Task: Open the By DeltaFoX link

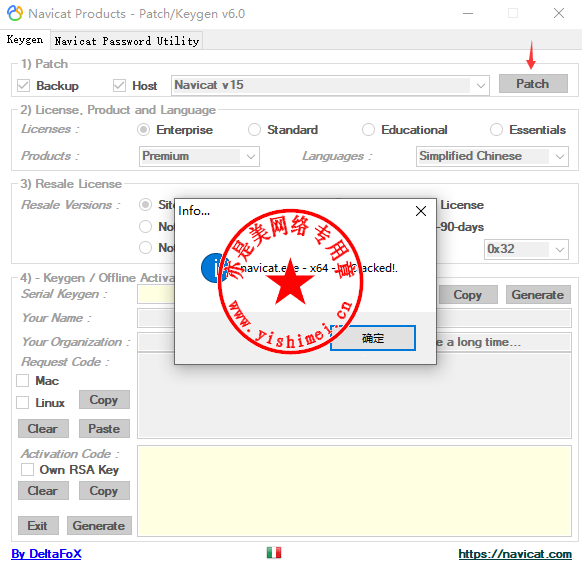Action: click(46, 553)
